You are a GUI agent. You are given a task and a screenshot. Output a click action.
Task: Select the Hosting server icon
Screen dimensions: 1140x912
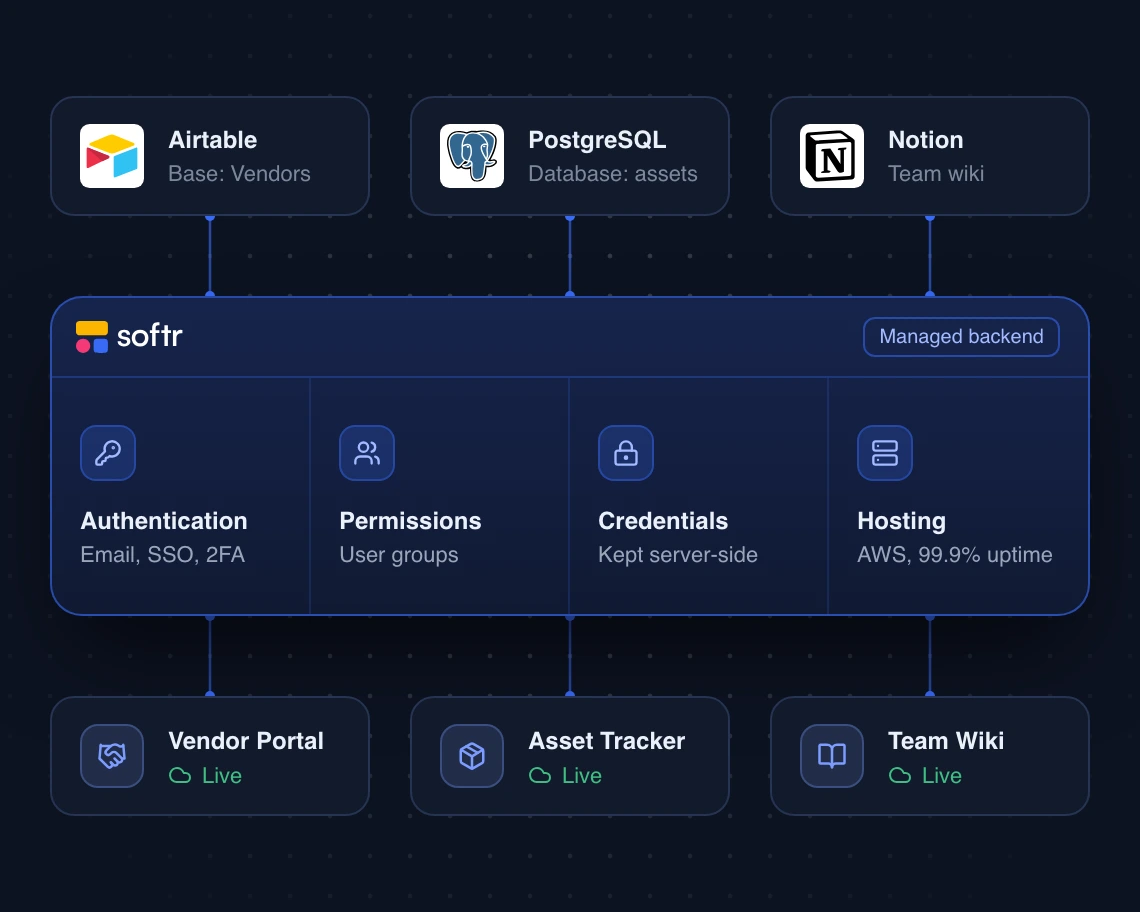pos(885,453)
